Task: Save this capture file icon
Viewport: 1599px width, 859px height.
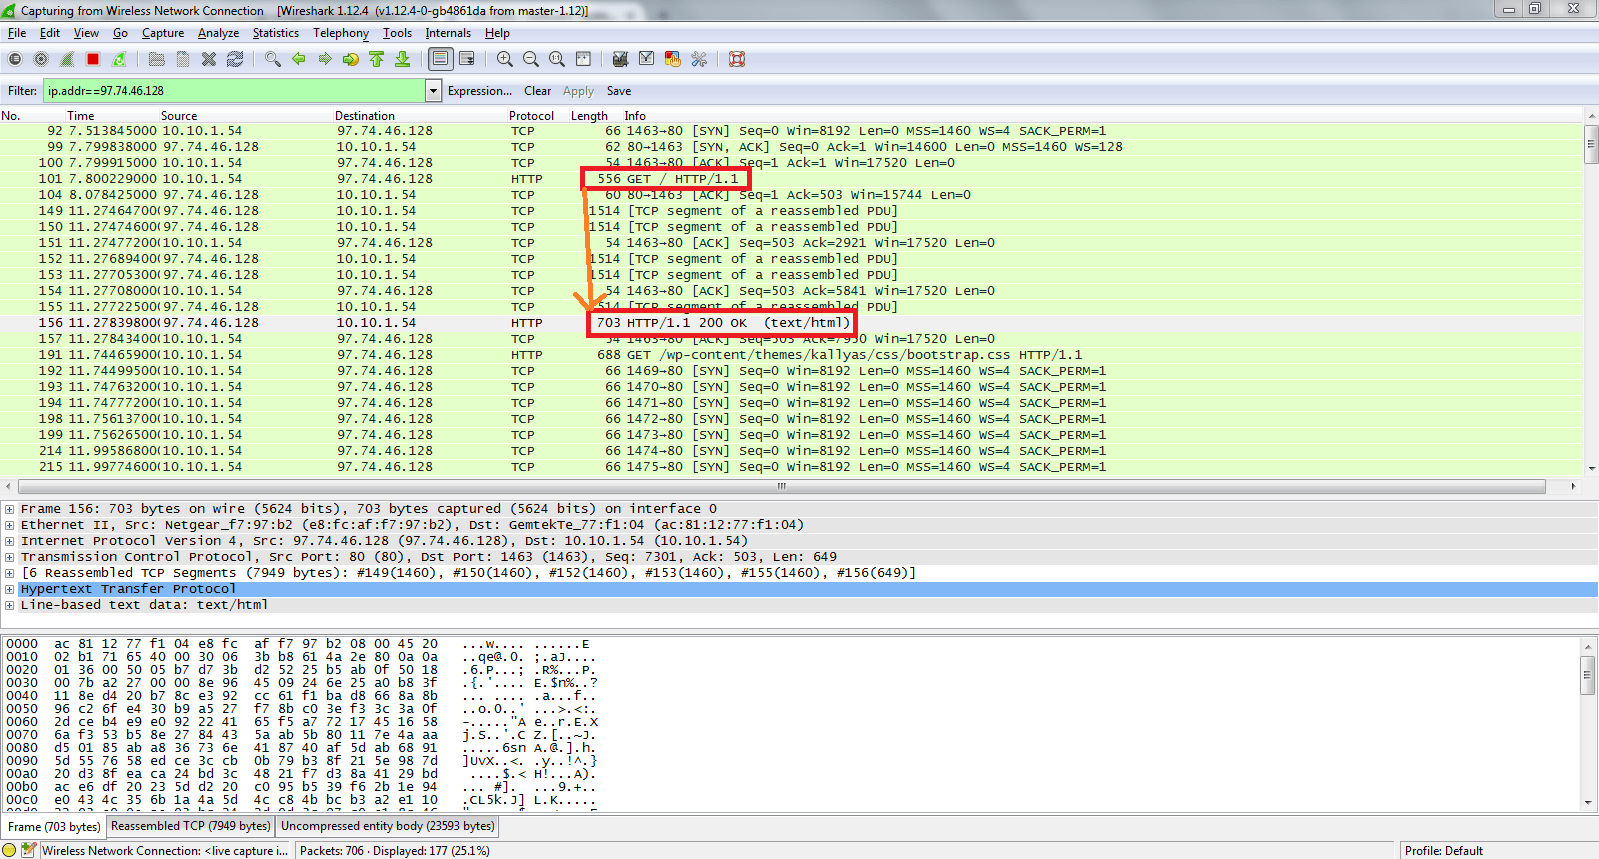Action: tap(183, 59)
